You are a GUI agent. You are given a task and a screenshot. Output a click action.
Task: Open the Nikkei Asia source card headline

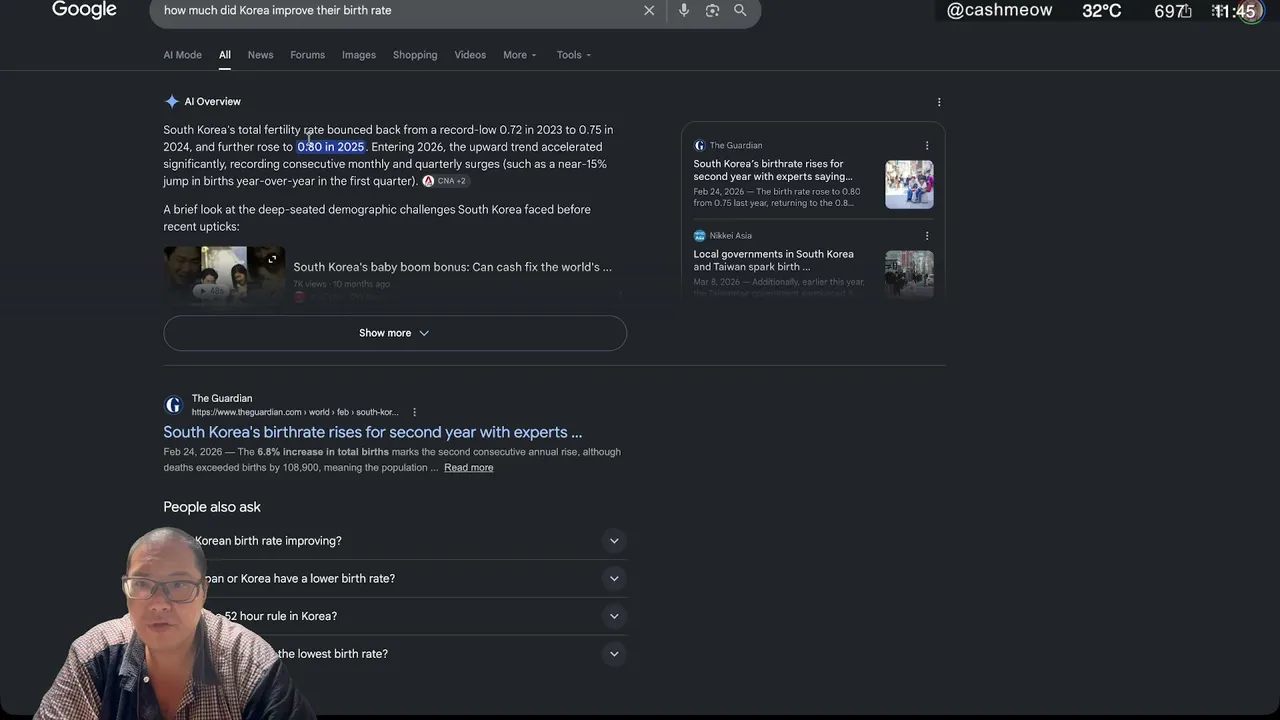coord(773,260)
